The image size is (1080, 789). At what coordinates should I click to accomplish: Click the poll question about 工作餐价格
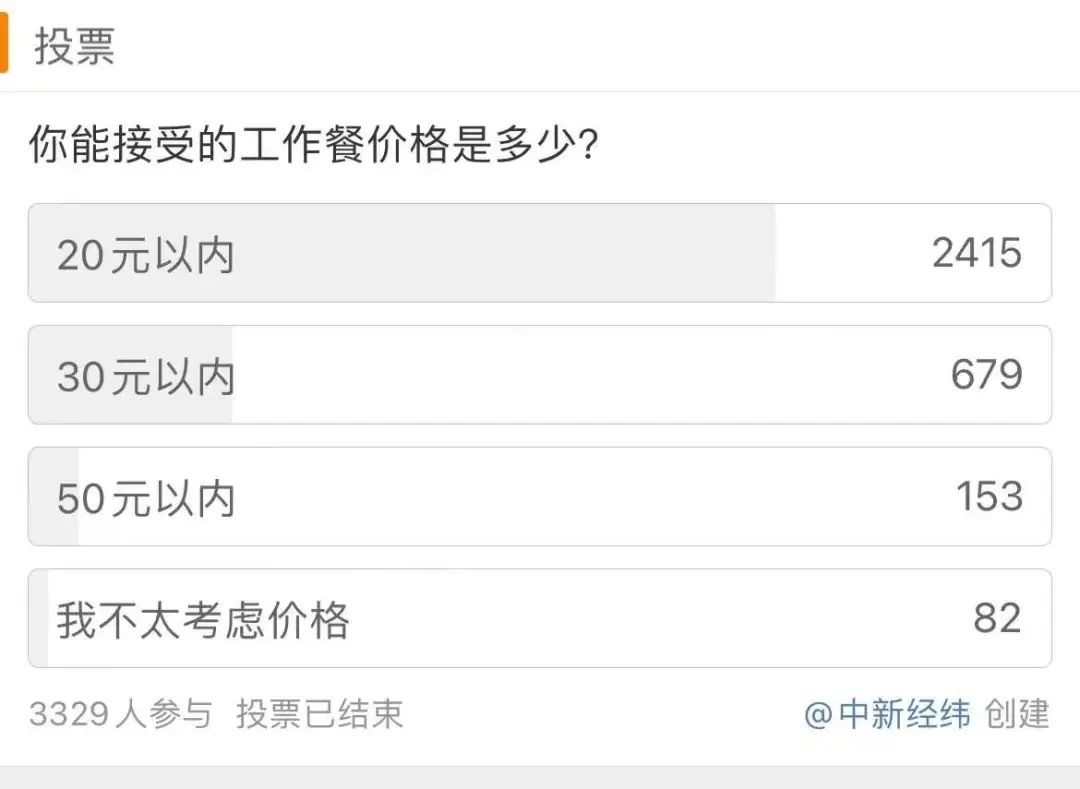coord(313,146)
